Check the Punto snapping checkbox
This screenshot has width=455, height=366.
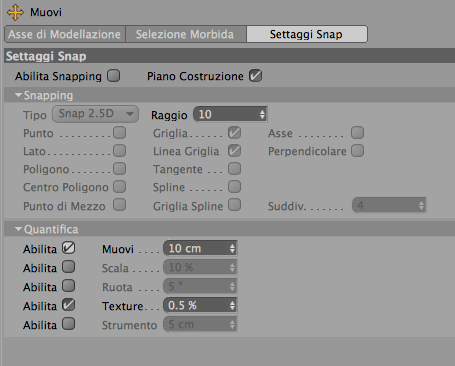pos(120,133)
